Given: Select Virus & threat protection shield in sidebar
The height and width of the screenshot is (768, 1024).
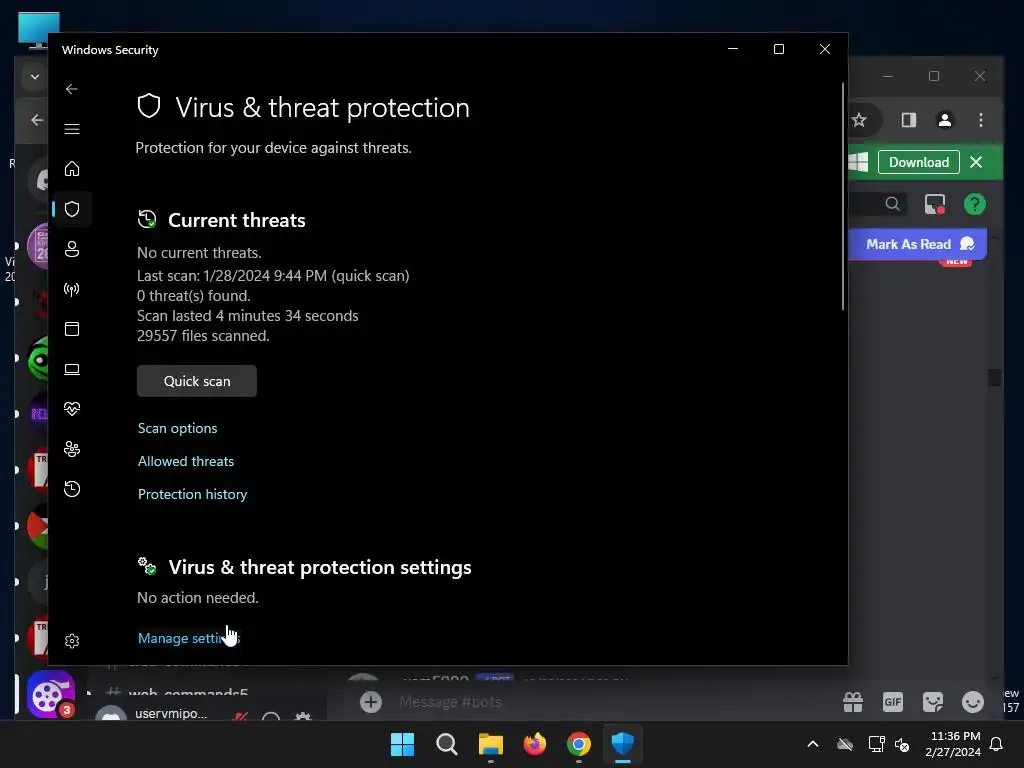Looking at the screenshot, I should [x=72, y=209].
